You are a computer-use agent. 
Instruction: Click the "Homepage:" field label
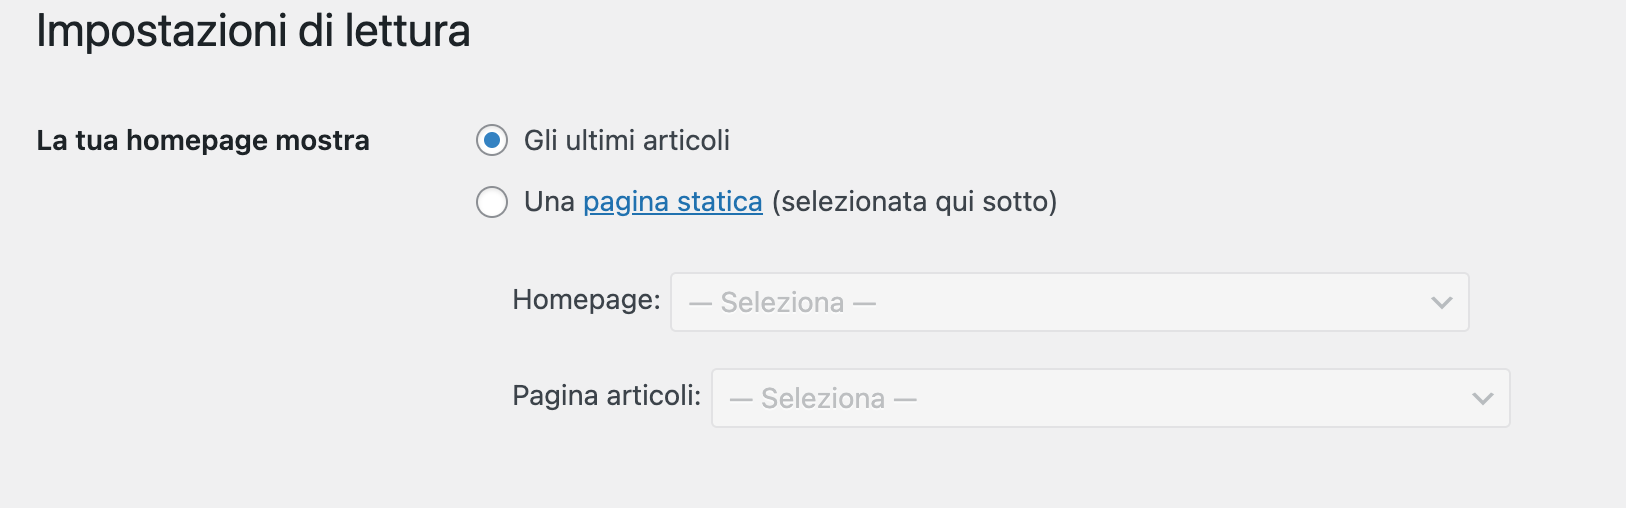click(586, 300)
